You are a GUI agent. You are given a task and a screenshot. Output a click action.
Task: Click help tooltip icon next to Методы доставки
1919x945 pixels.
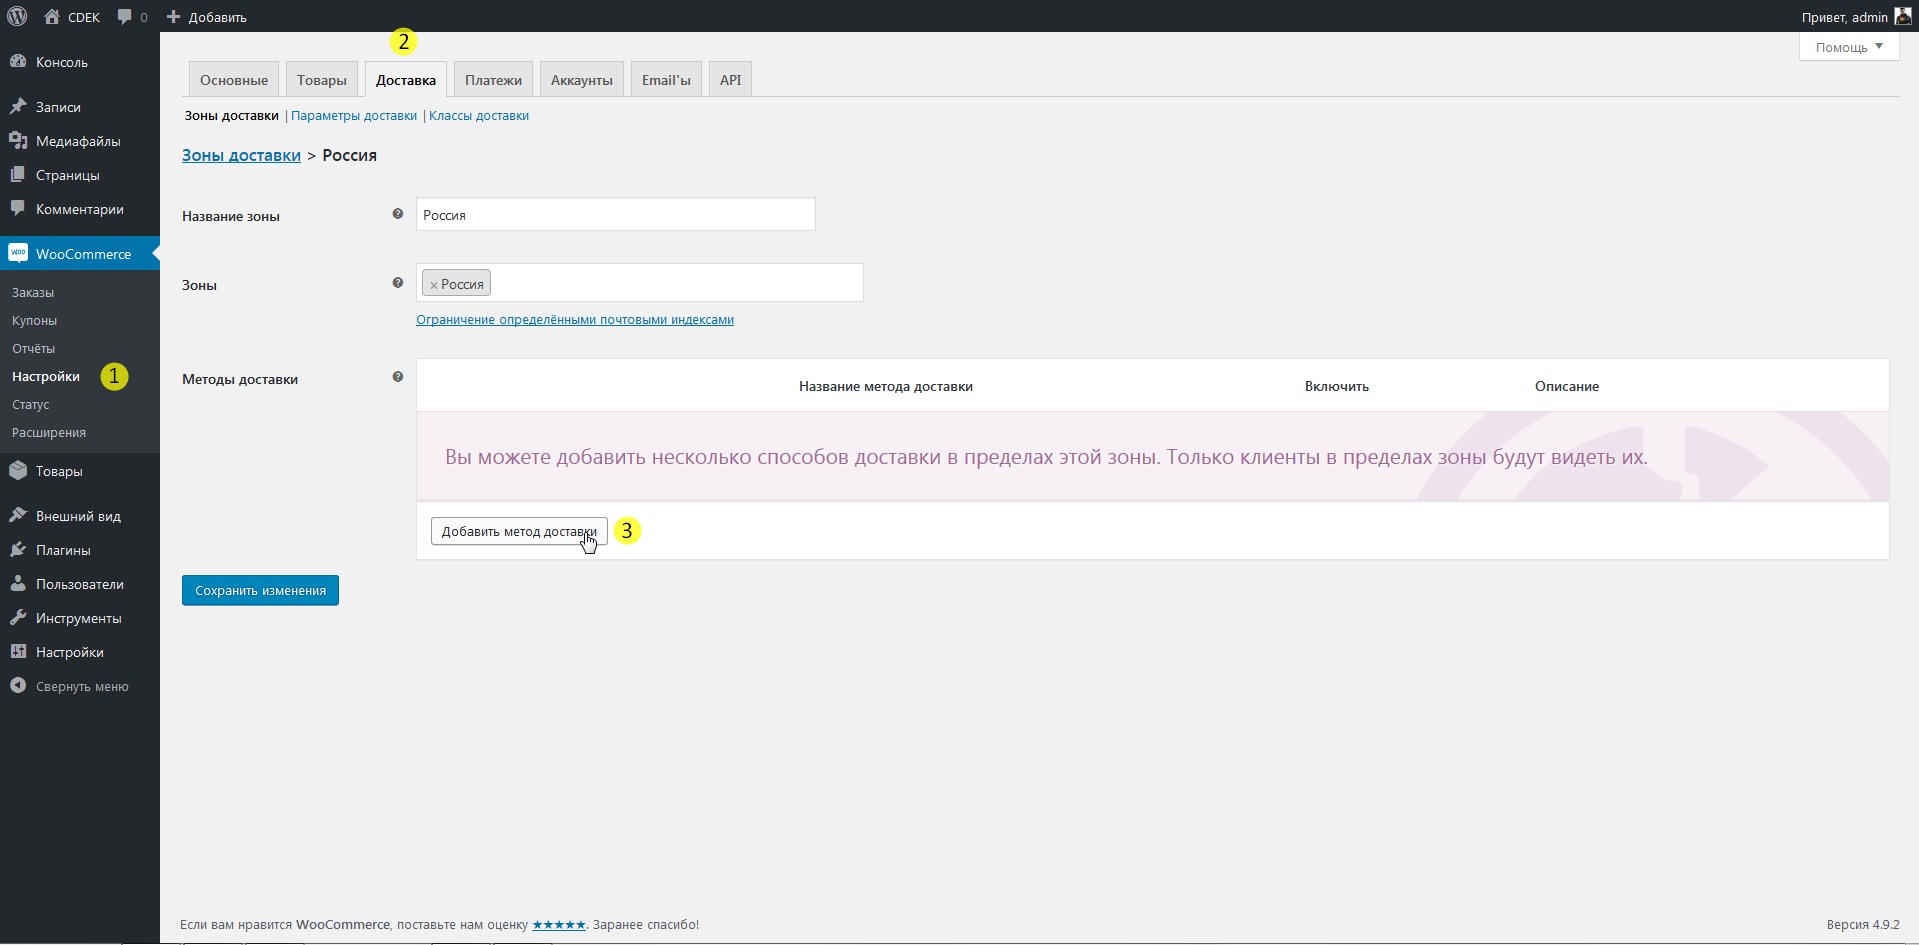pyautogui.click(x=397, y=377)
